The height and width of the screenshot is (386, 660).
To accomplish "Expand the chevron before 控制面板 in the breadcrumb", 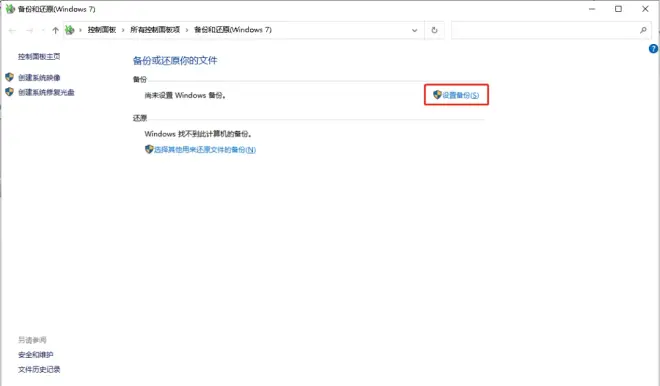I will coord(80,30).
